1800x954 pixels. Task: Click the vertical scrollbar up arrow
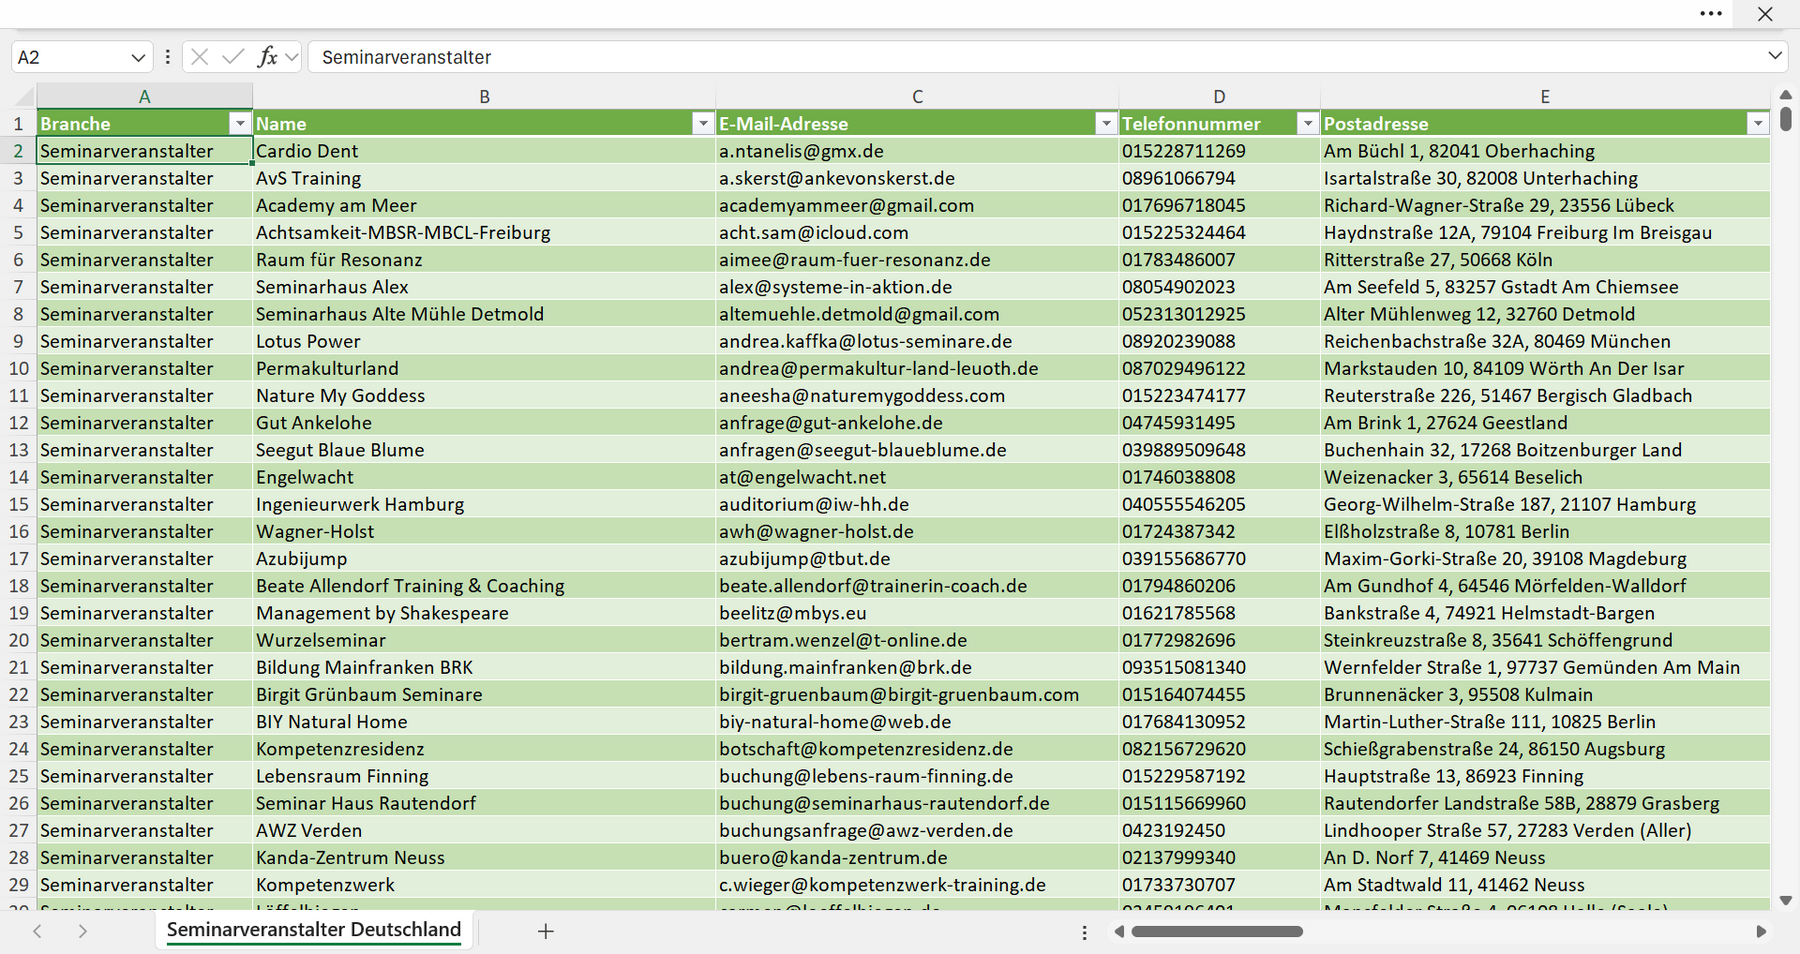pyautogui.click(x=1786, y=95)
